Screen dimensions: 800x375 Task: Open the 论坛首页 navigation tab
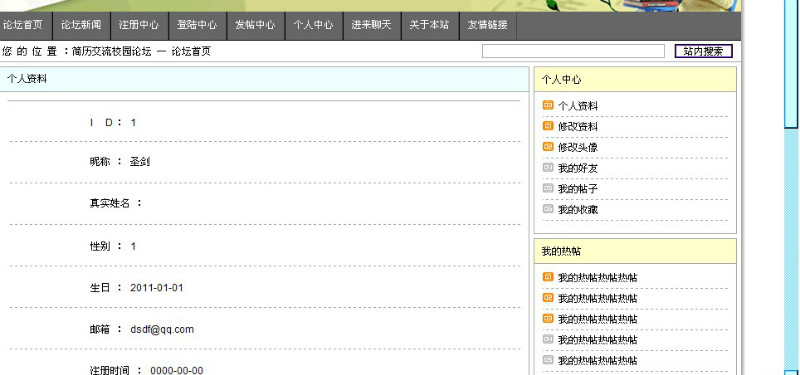tap(23, 25)
